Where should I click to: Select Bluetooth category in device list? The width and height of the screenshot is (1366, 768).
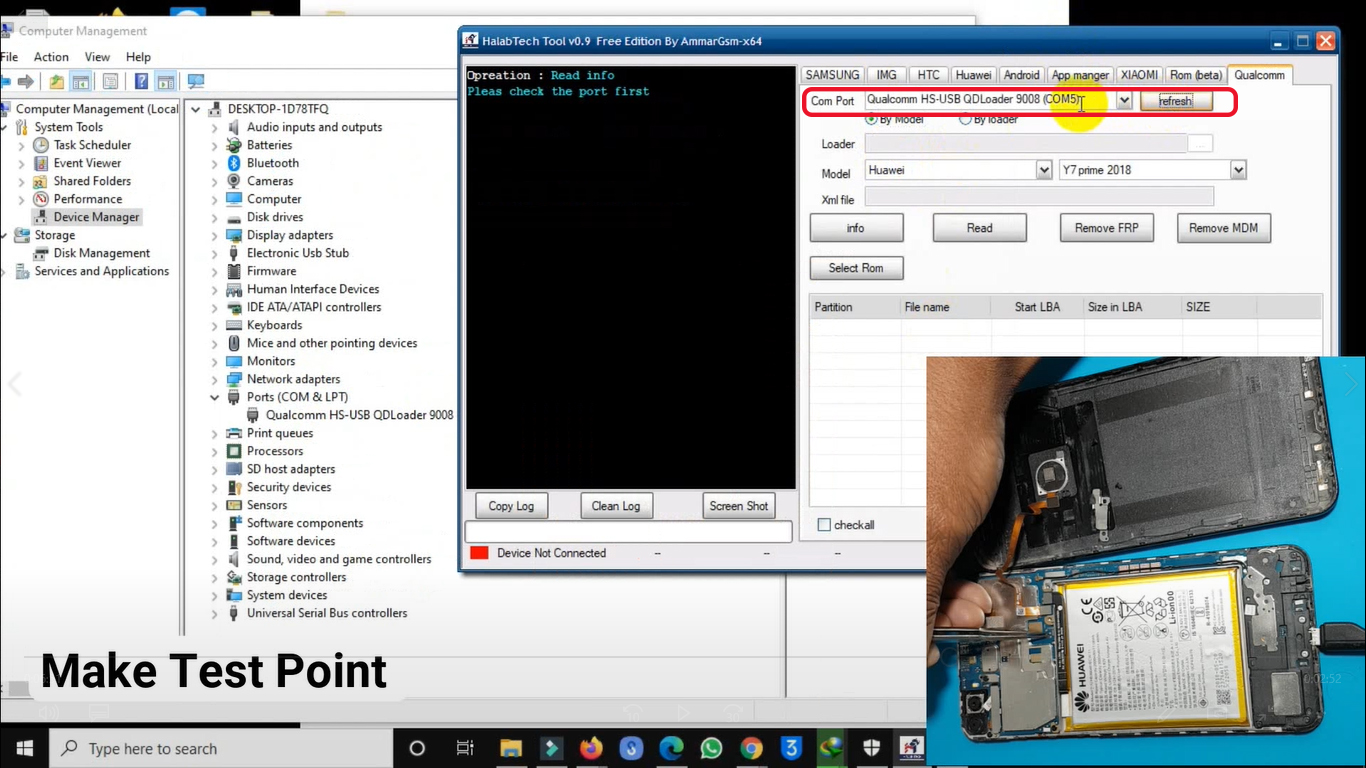point(273,163)
